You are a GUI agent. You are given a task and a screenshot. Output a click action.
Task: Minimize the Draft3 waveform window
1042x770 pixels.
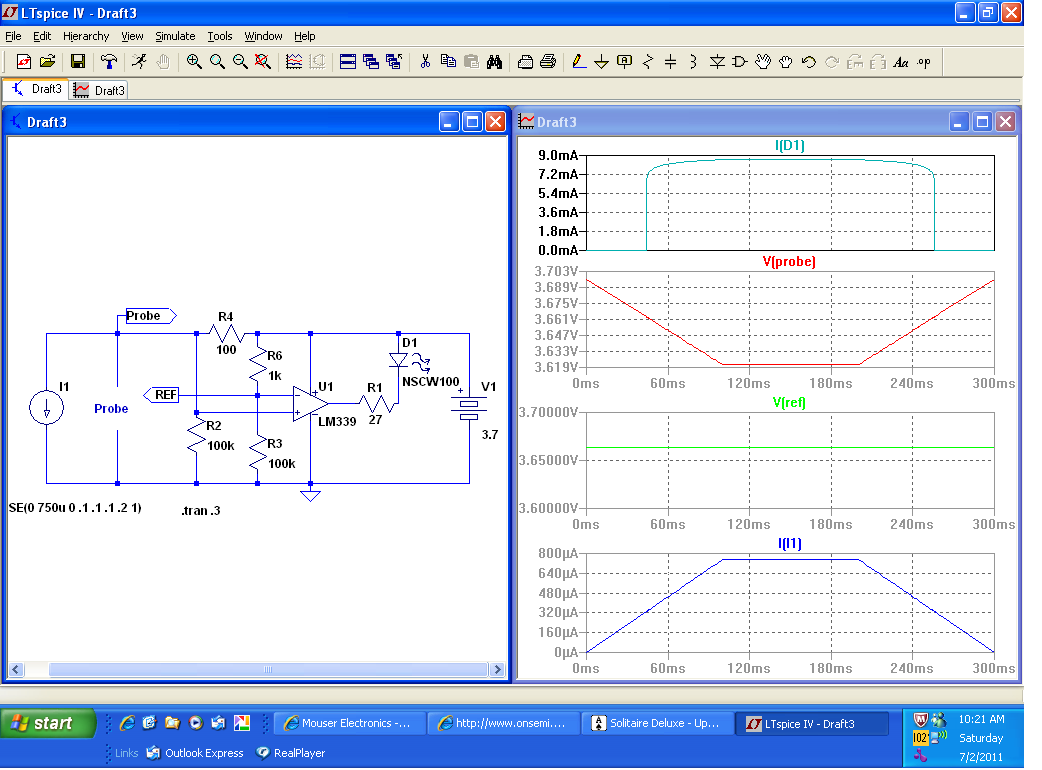(x=958, y=122)
